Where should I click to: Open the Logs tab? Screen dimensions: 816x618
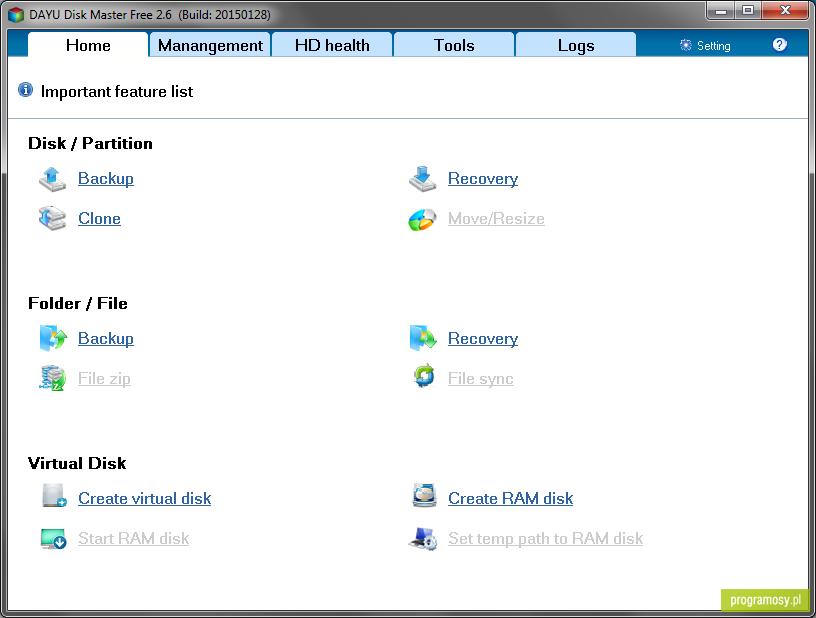click(576, 45)
